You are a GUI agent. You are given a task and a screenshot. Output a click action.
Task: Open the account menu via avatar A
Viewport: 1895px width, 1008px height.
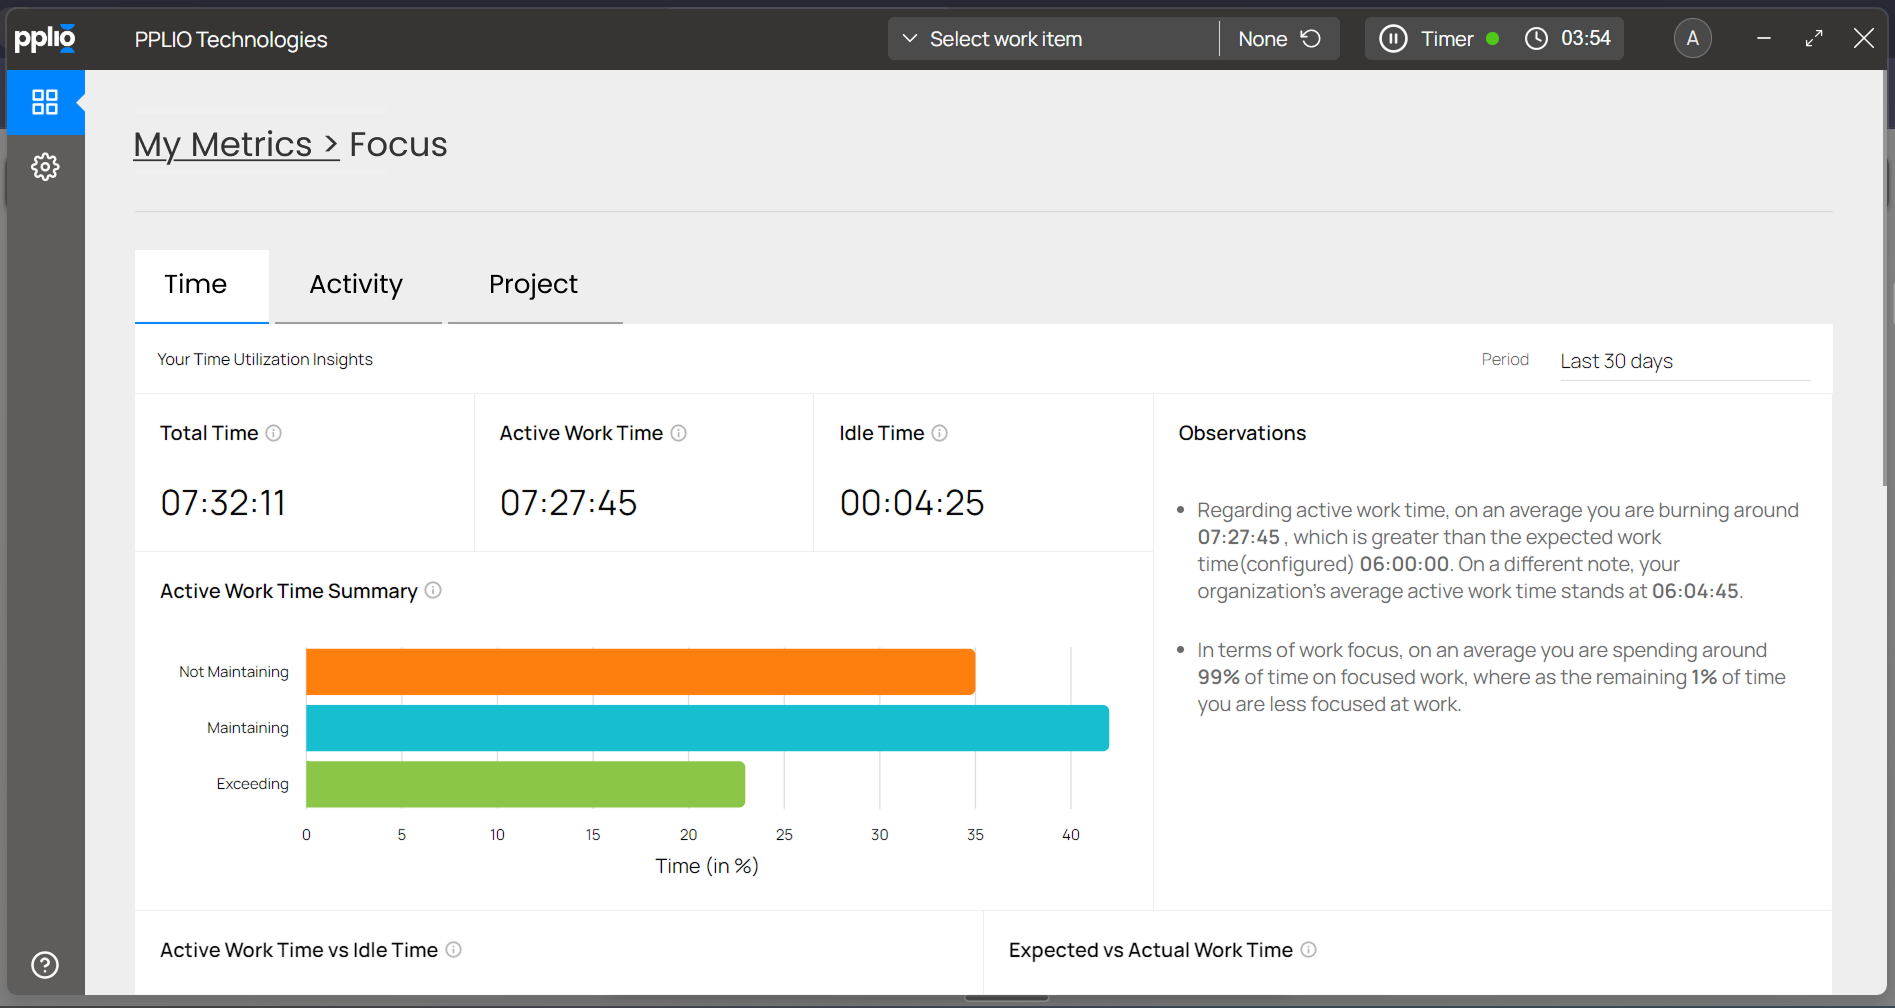[x=1692, y=38]
